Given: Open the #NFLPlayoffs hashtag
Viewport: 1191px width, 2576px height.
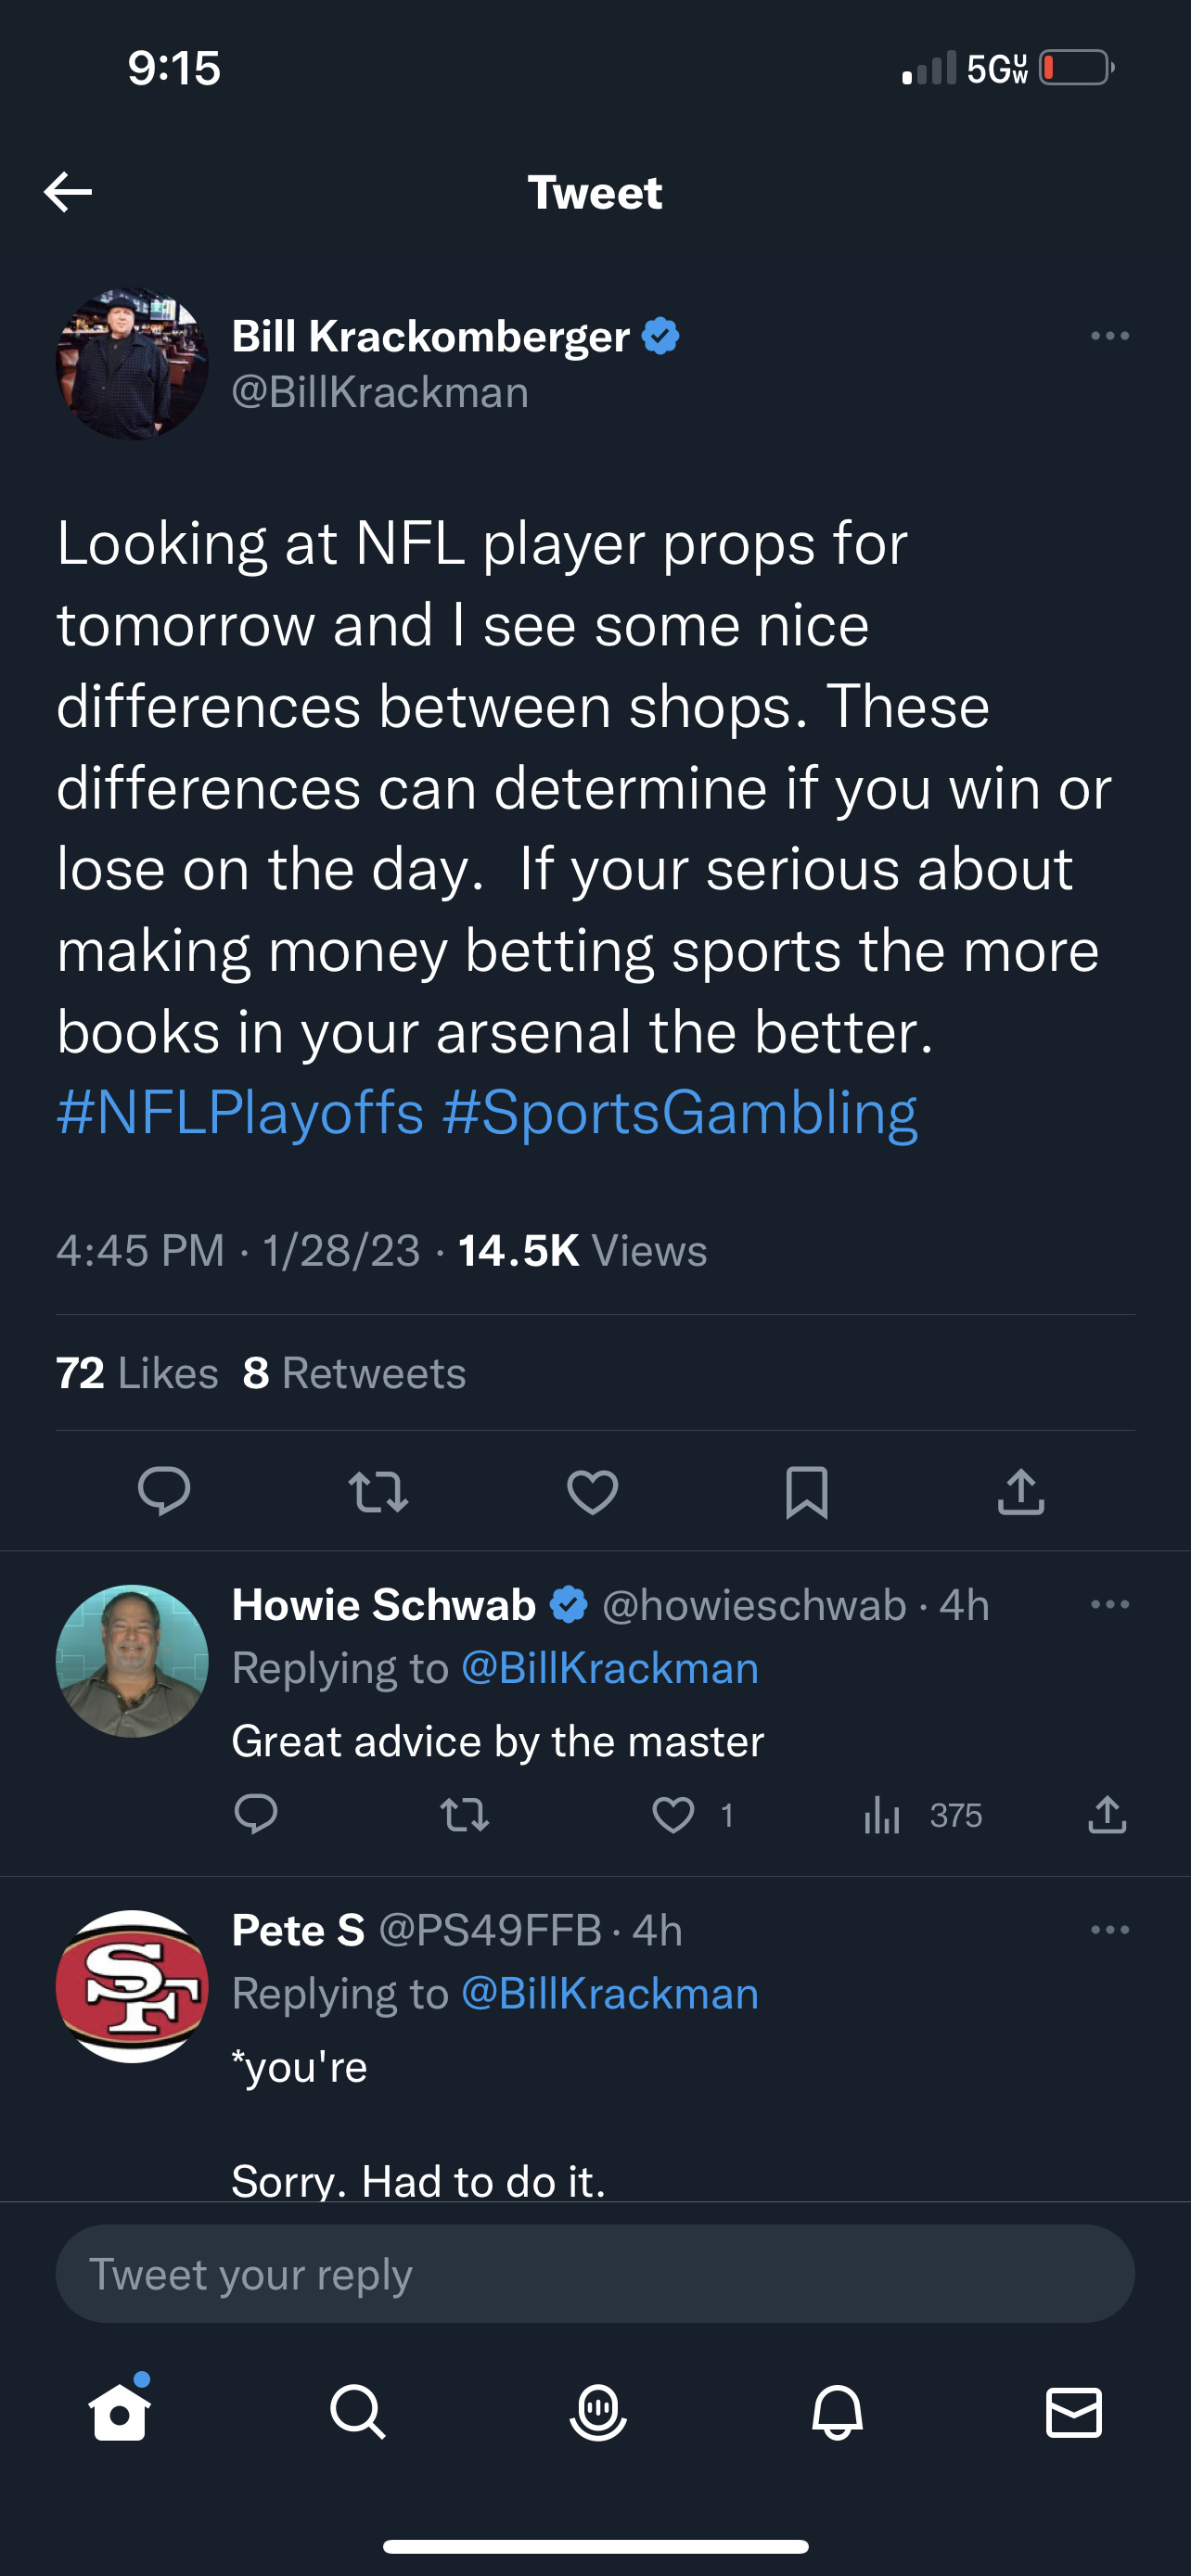Looking at the screenshot, I should 241,1112.
